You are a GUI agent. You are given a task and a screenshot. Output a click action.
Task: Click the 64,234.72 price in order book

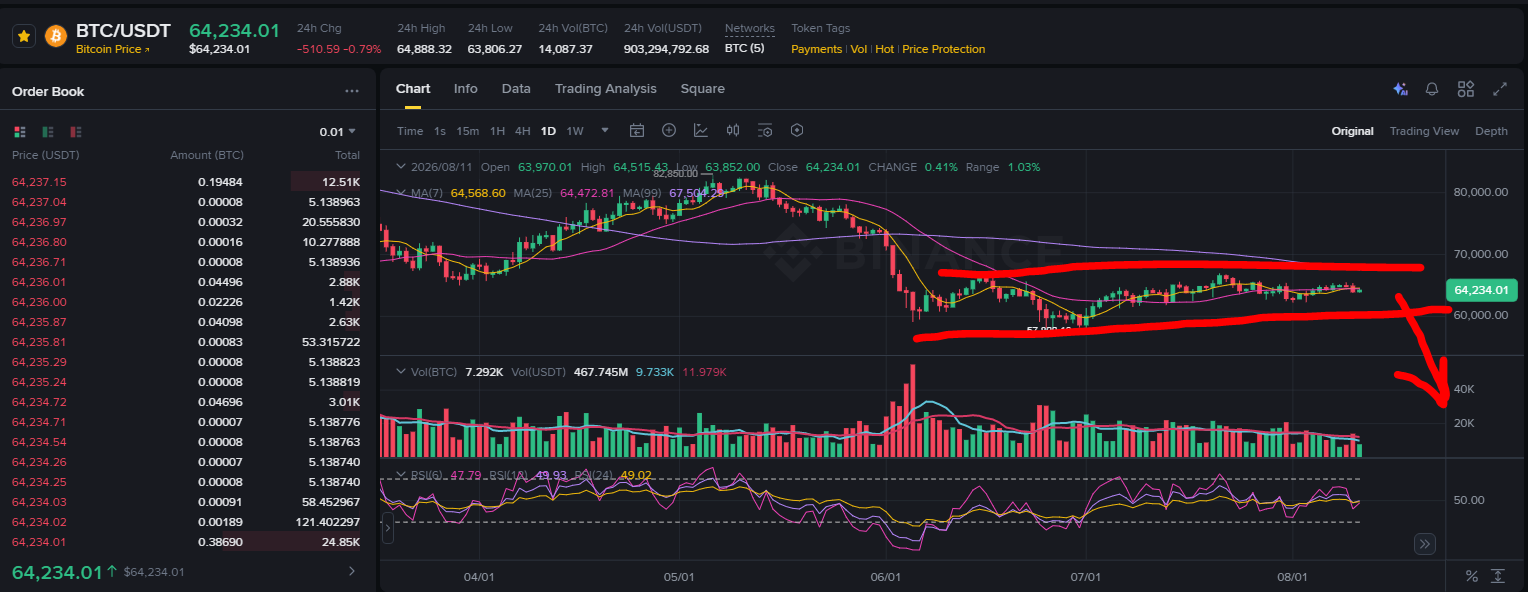(39, 402)
